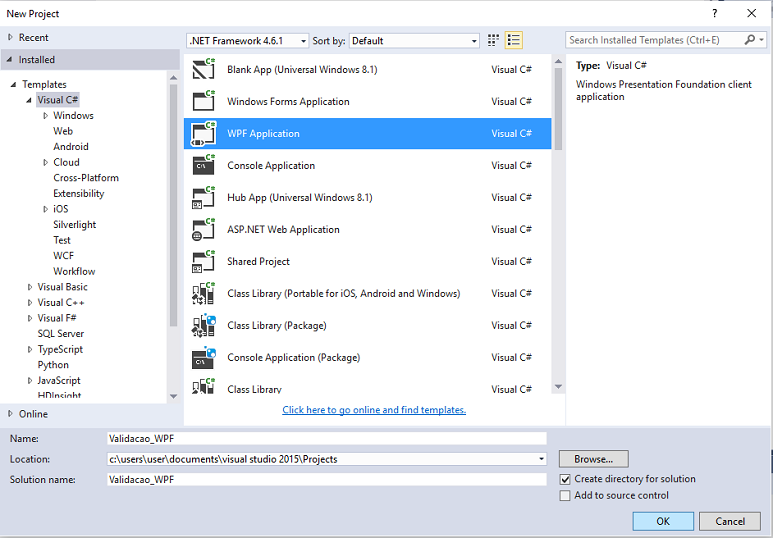The height and width of the screenshot is (538, 773).
Task: Click the Search Installed Templates box
Action: coord(654,40)
